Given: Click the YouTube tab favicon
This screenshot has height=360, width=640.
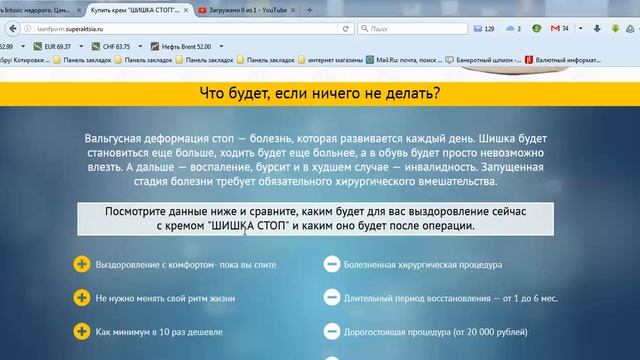Looking at the screenshot, I should click(202, 10).
